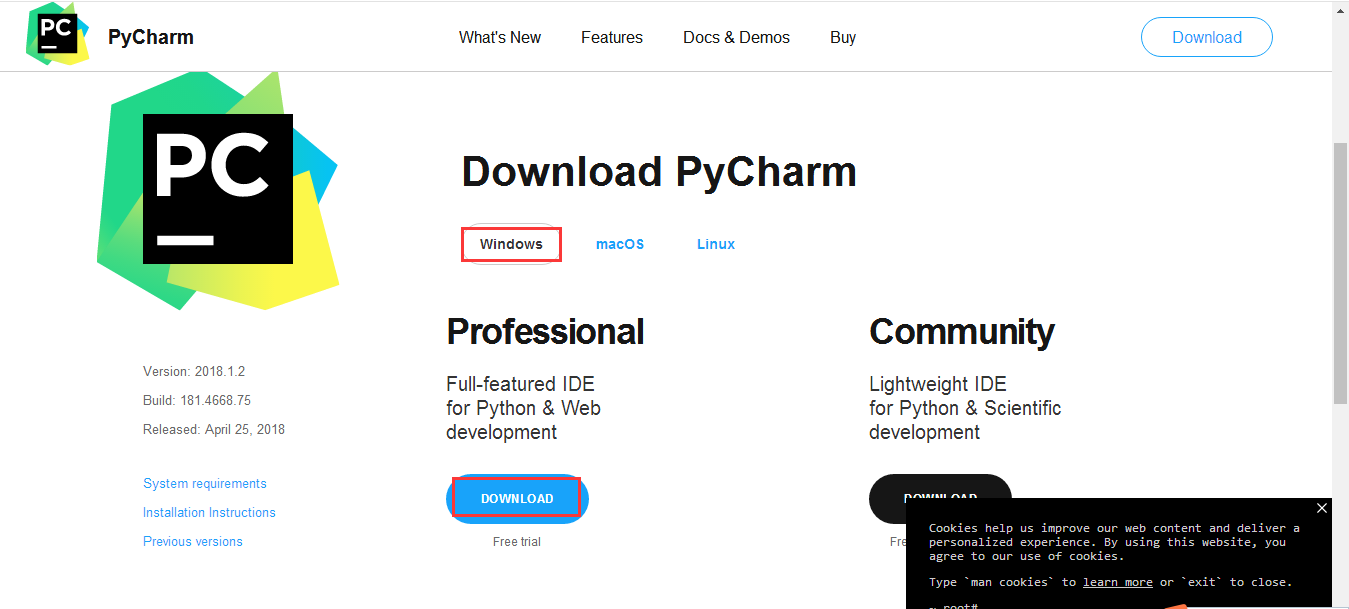Click the 'Download PyCharm' heading
Screen dimensions: 1349x609
659,172
